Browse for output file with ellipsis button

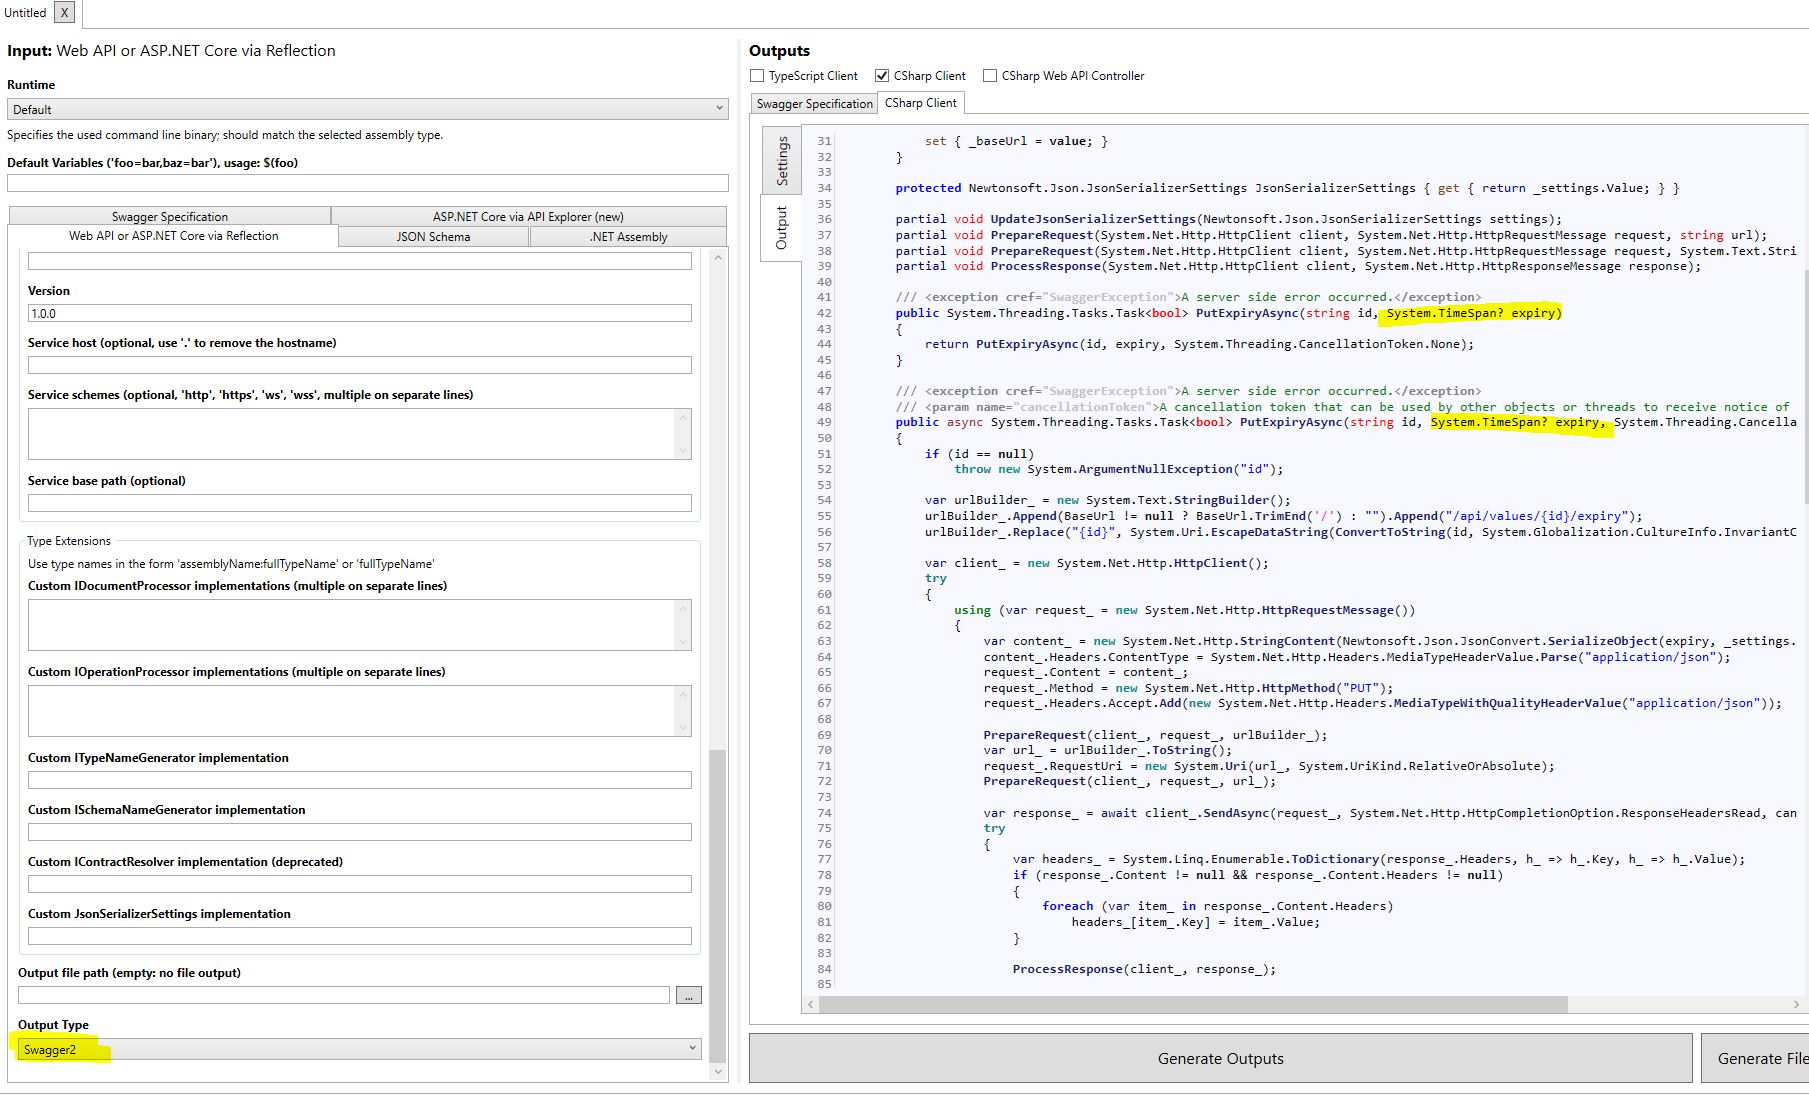(689, 995)
